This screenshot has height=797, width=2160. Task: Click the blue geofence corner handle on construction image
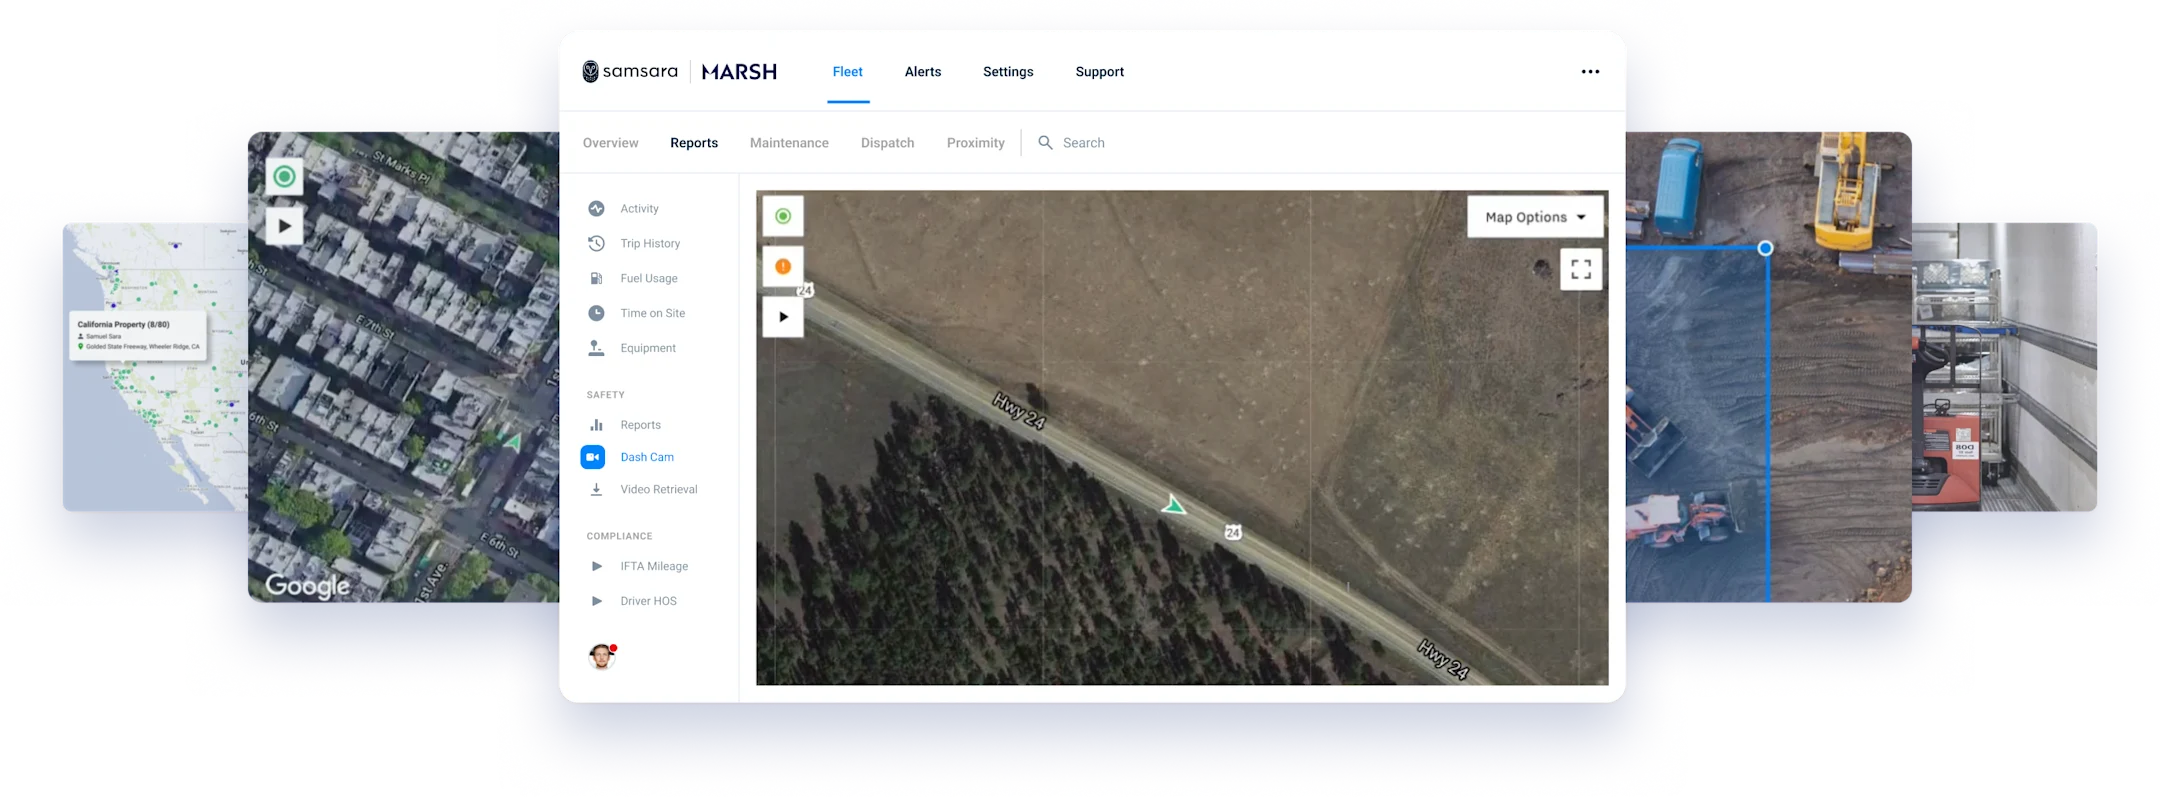(1765, 248)
